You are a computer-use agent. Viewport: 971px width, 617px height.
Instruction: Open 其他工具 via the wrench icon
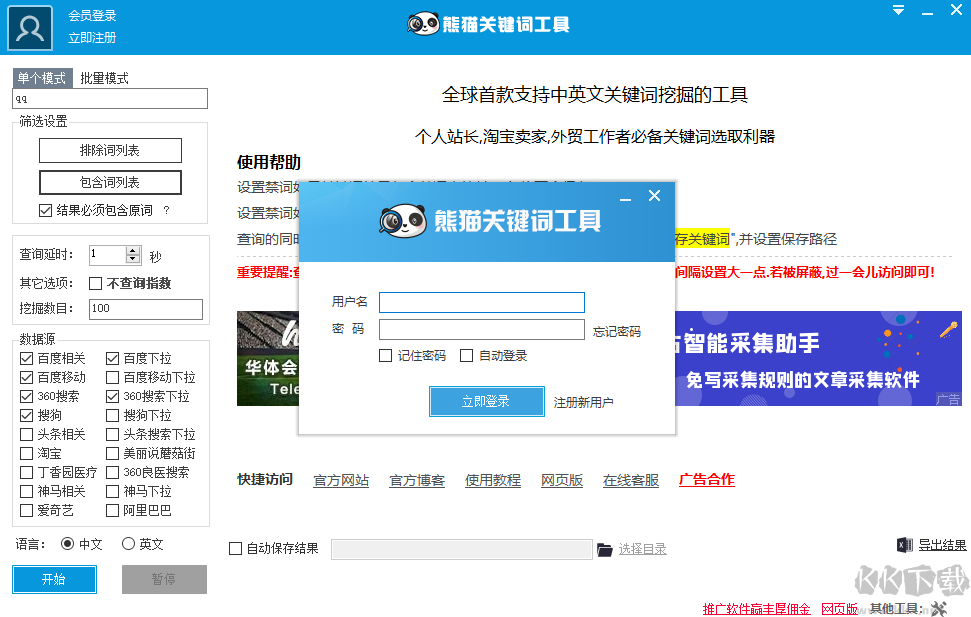(x=938, y=607)
